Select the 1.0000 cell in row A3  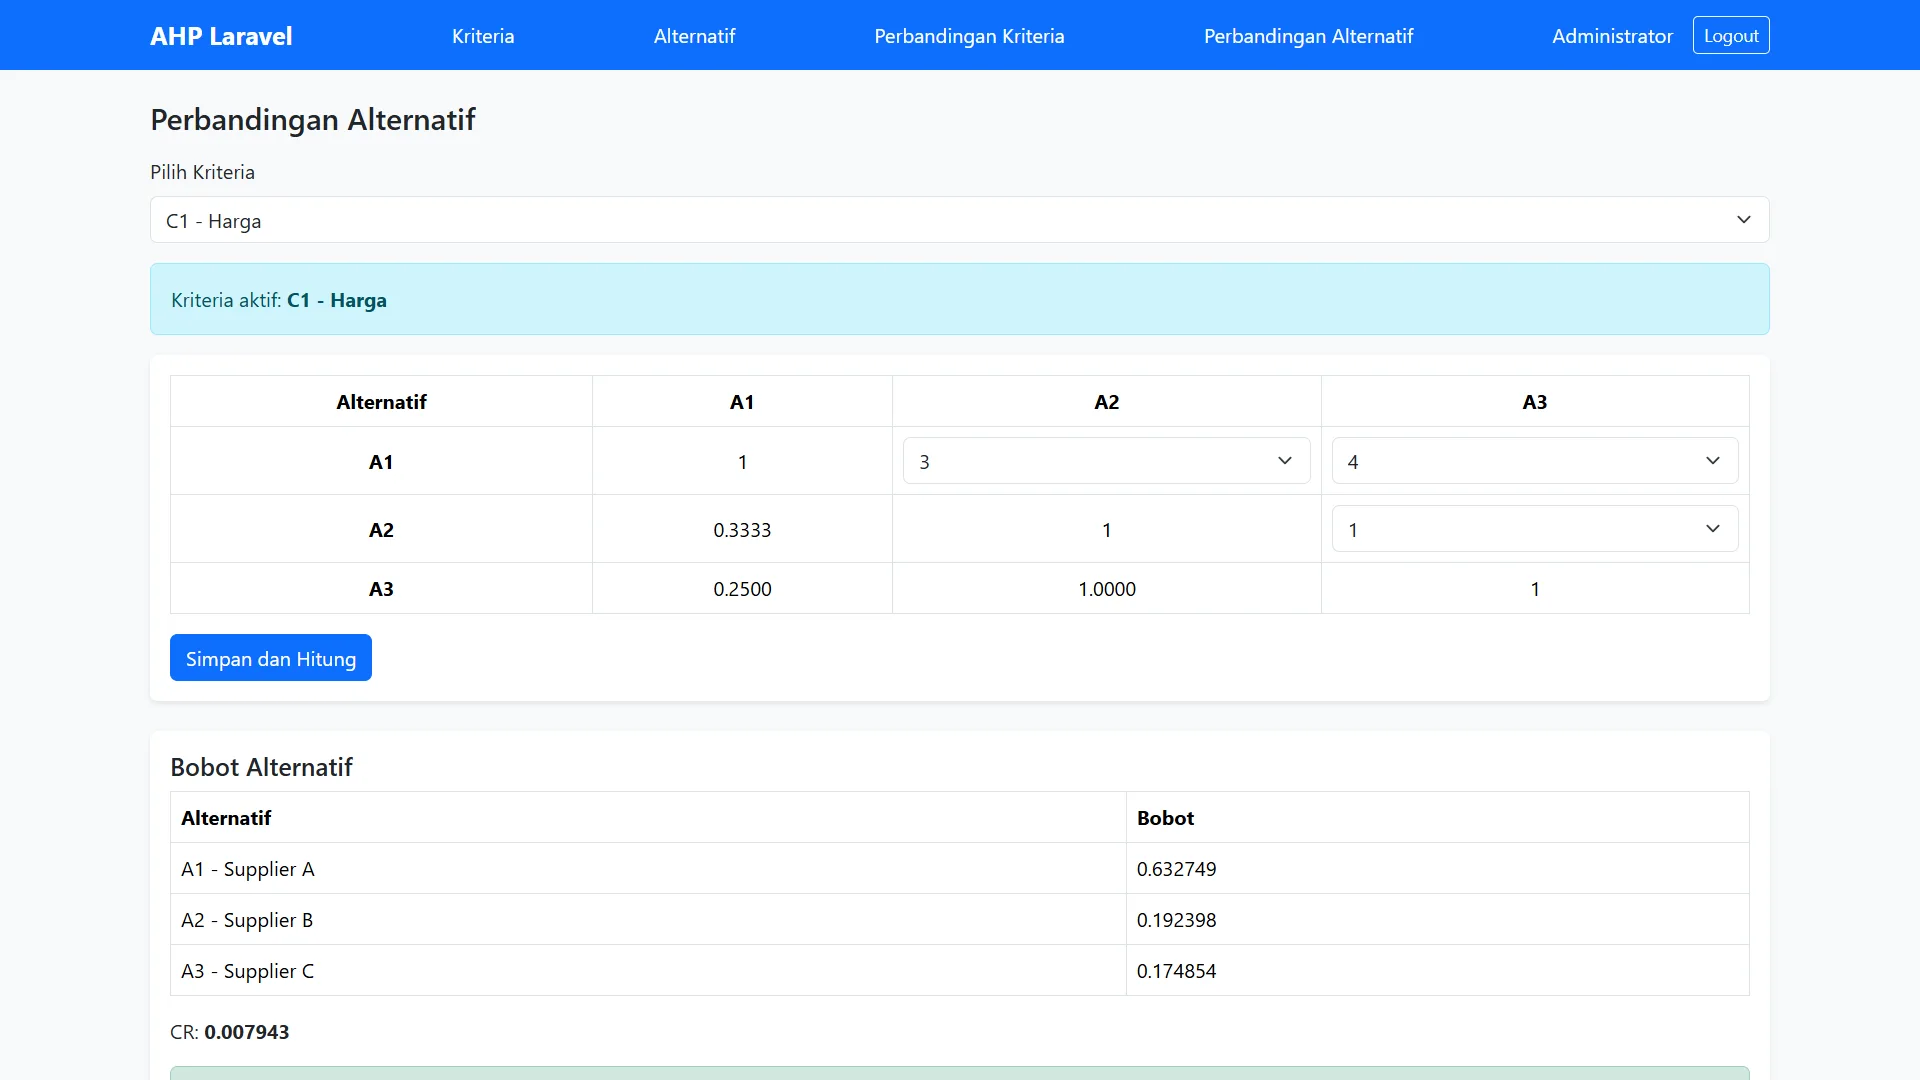click(1107, 589)
